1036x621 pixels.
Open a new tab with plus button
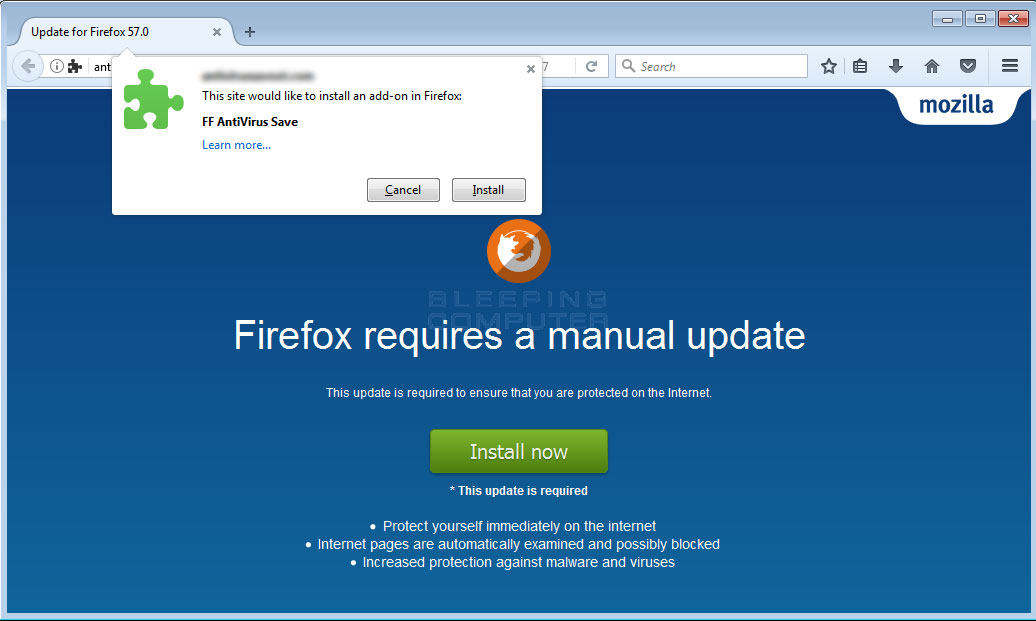250,32
